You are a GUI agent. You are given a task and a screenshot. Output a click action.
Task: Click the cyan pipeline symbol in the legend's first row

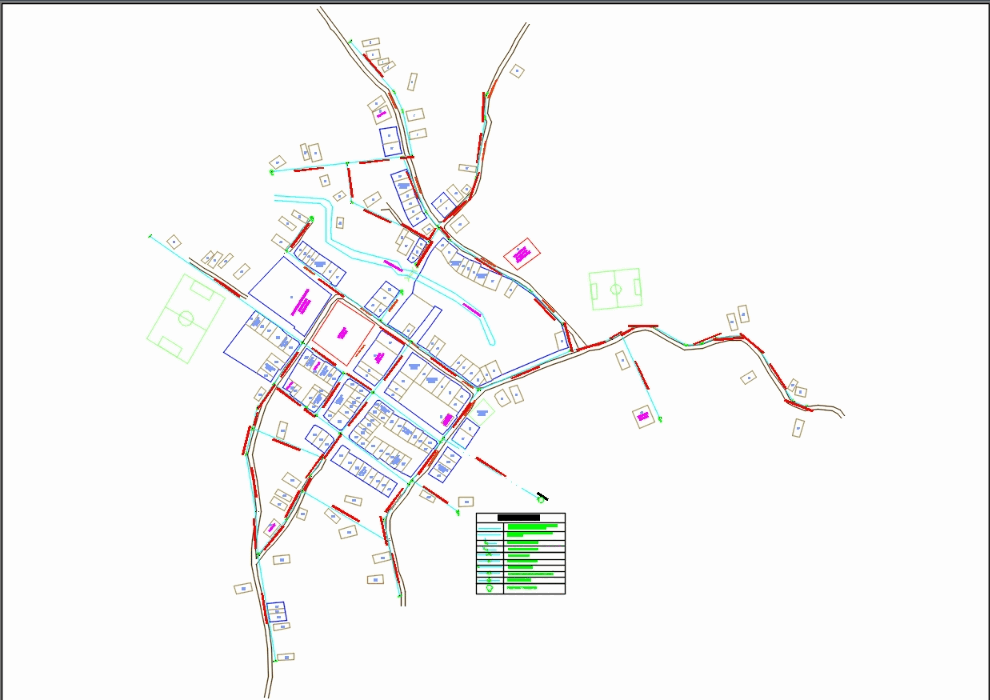(x=490, y=528)
